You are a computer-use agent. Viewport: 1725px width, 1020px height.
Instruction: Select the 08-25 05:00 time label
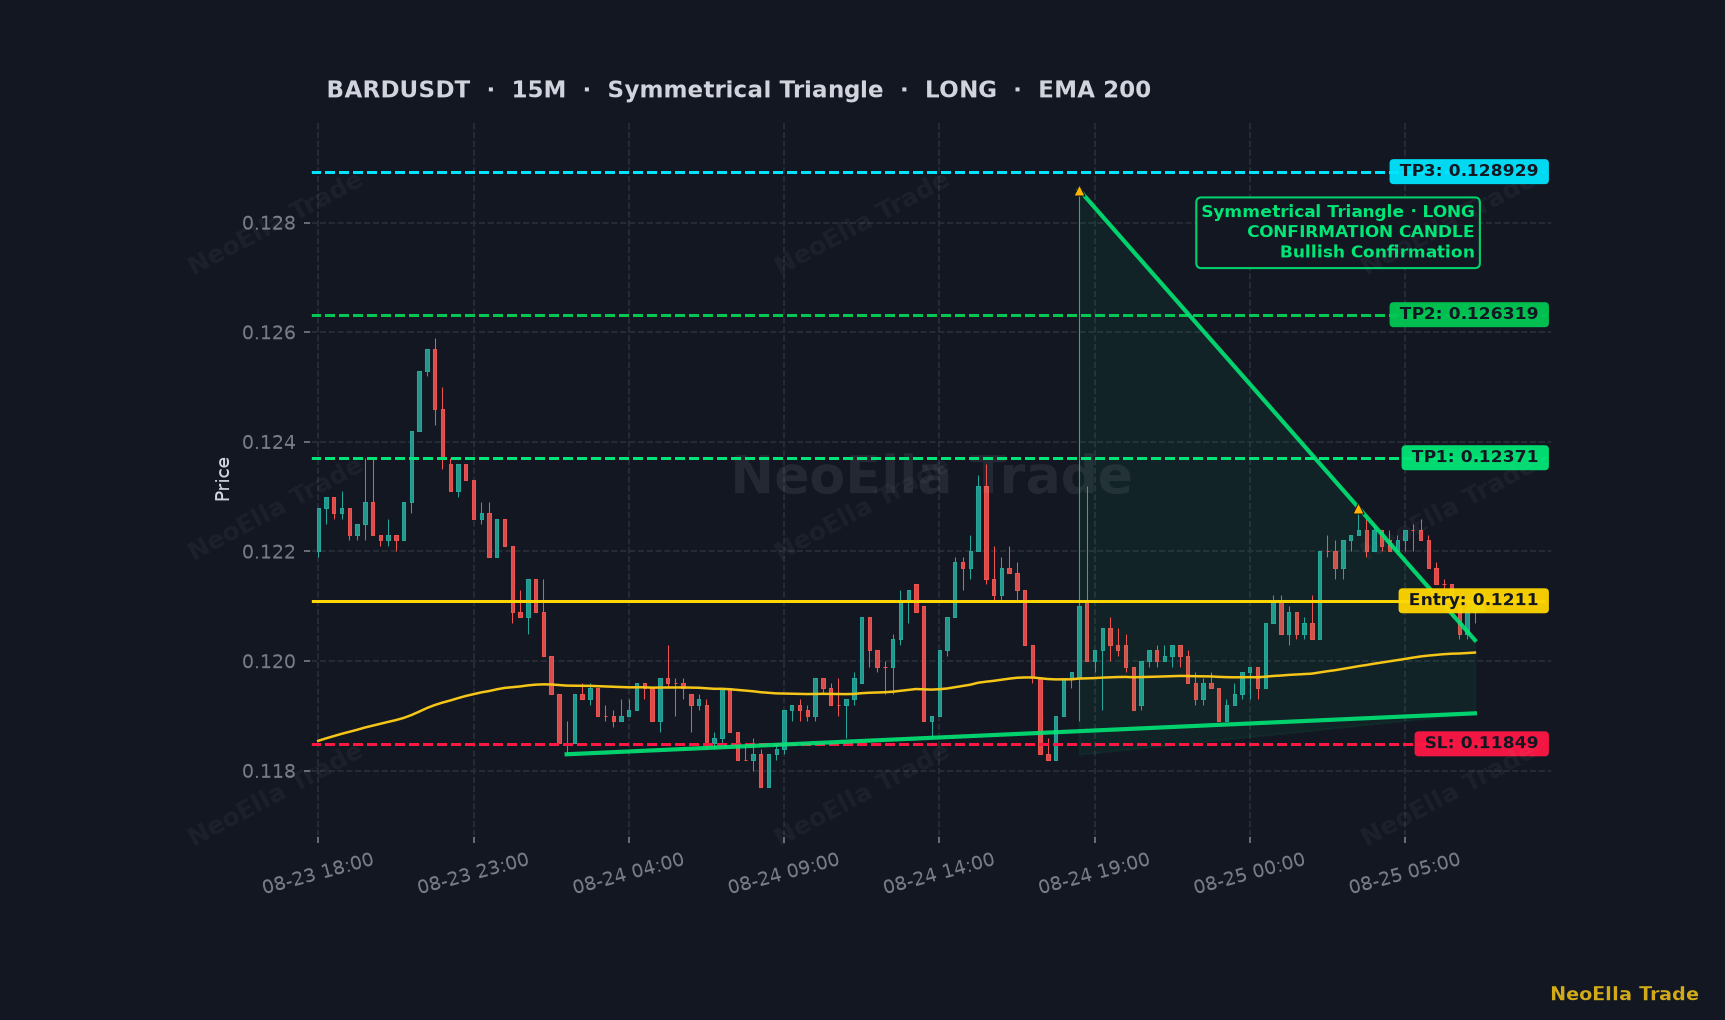(1404, 873)
